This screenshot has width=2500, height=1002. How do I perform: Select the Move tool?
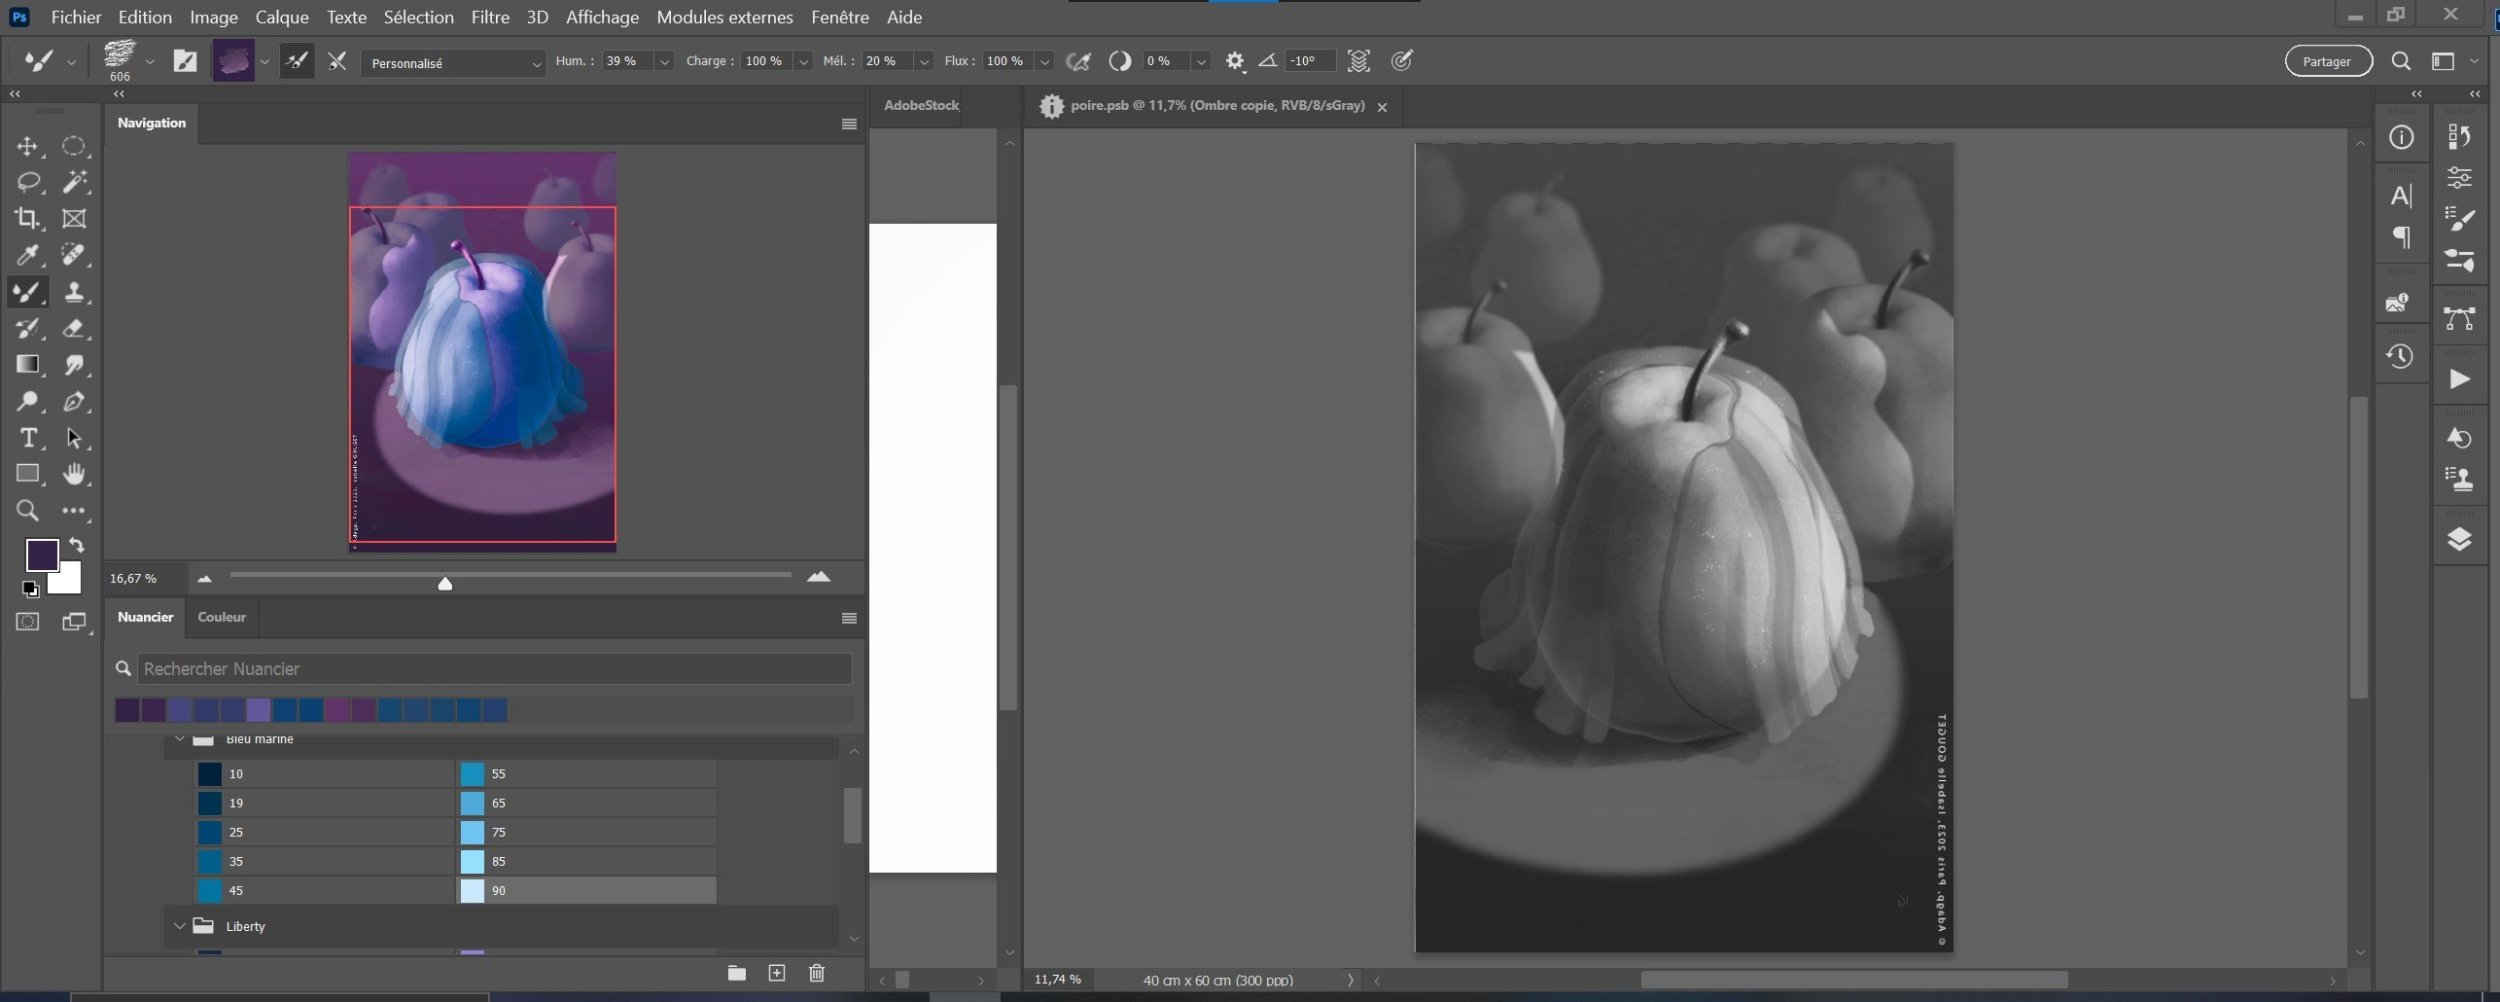(x=27, y=147)
